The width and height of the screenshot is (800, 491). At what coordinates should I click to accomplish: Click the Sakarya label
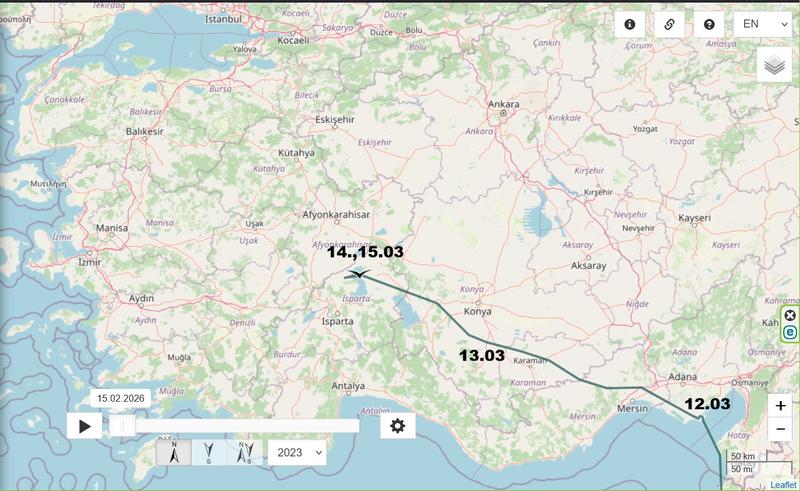pos(337,28)
